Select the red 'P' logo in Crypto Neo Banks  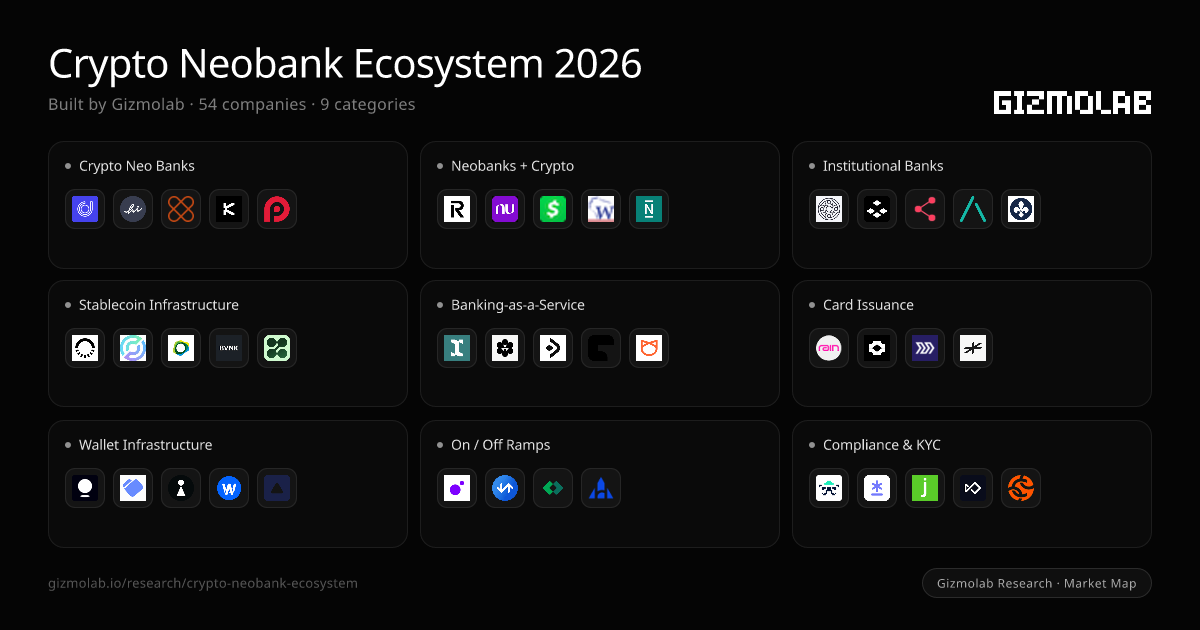pos(277,209)
